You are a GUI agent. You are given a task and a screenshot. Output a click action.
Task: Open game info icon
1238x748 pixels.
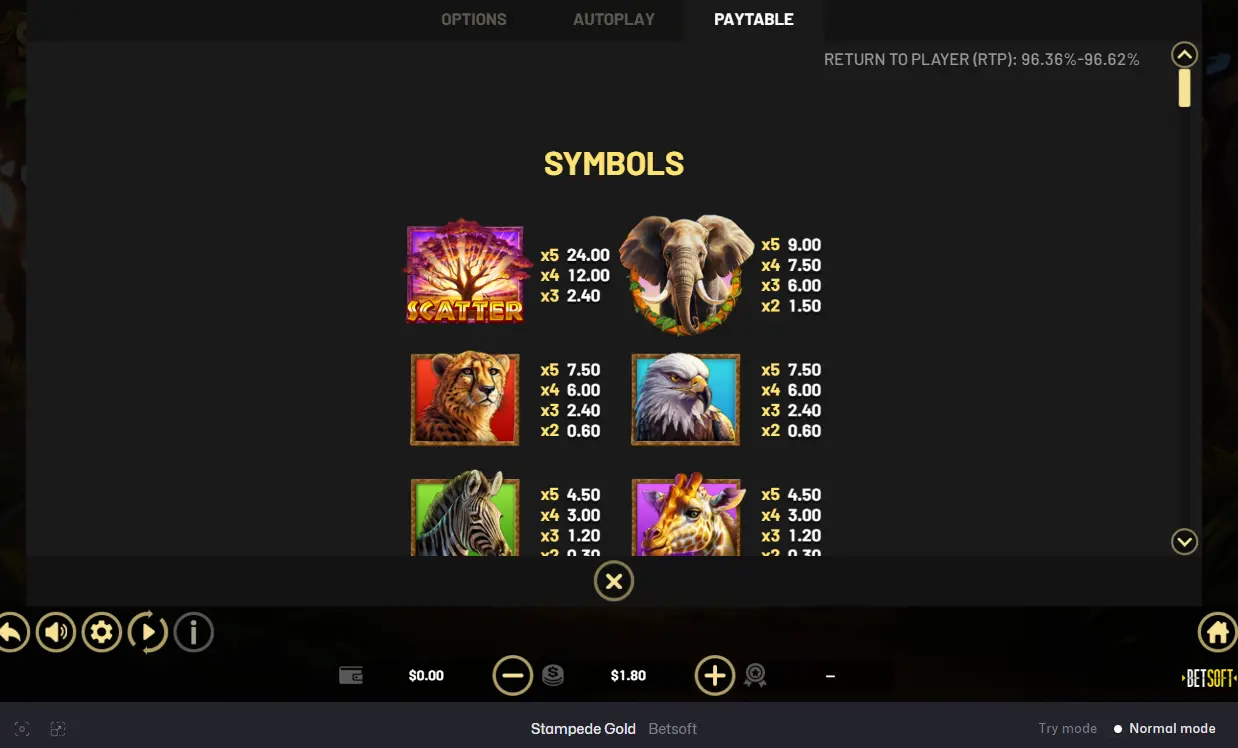[194, 632]
